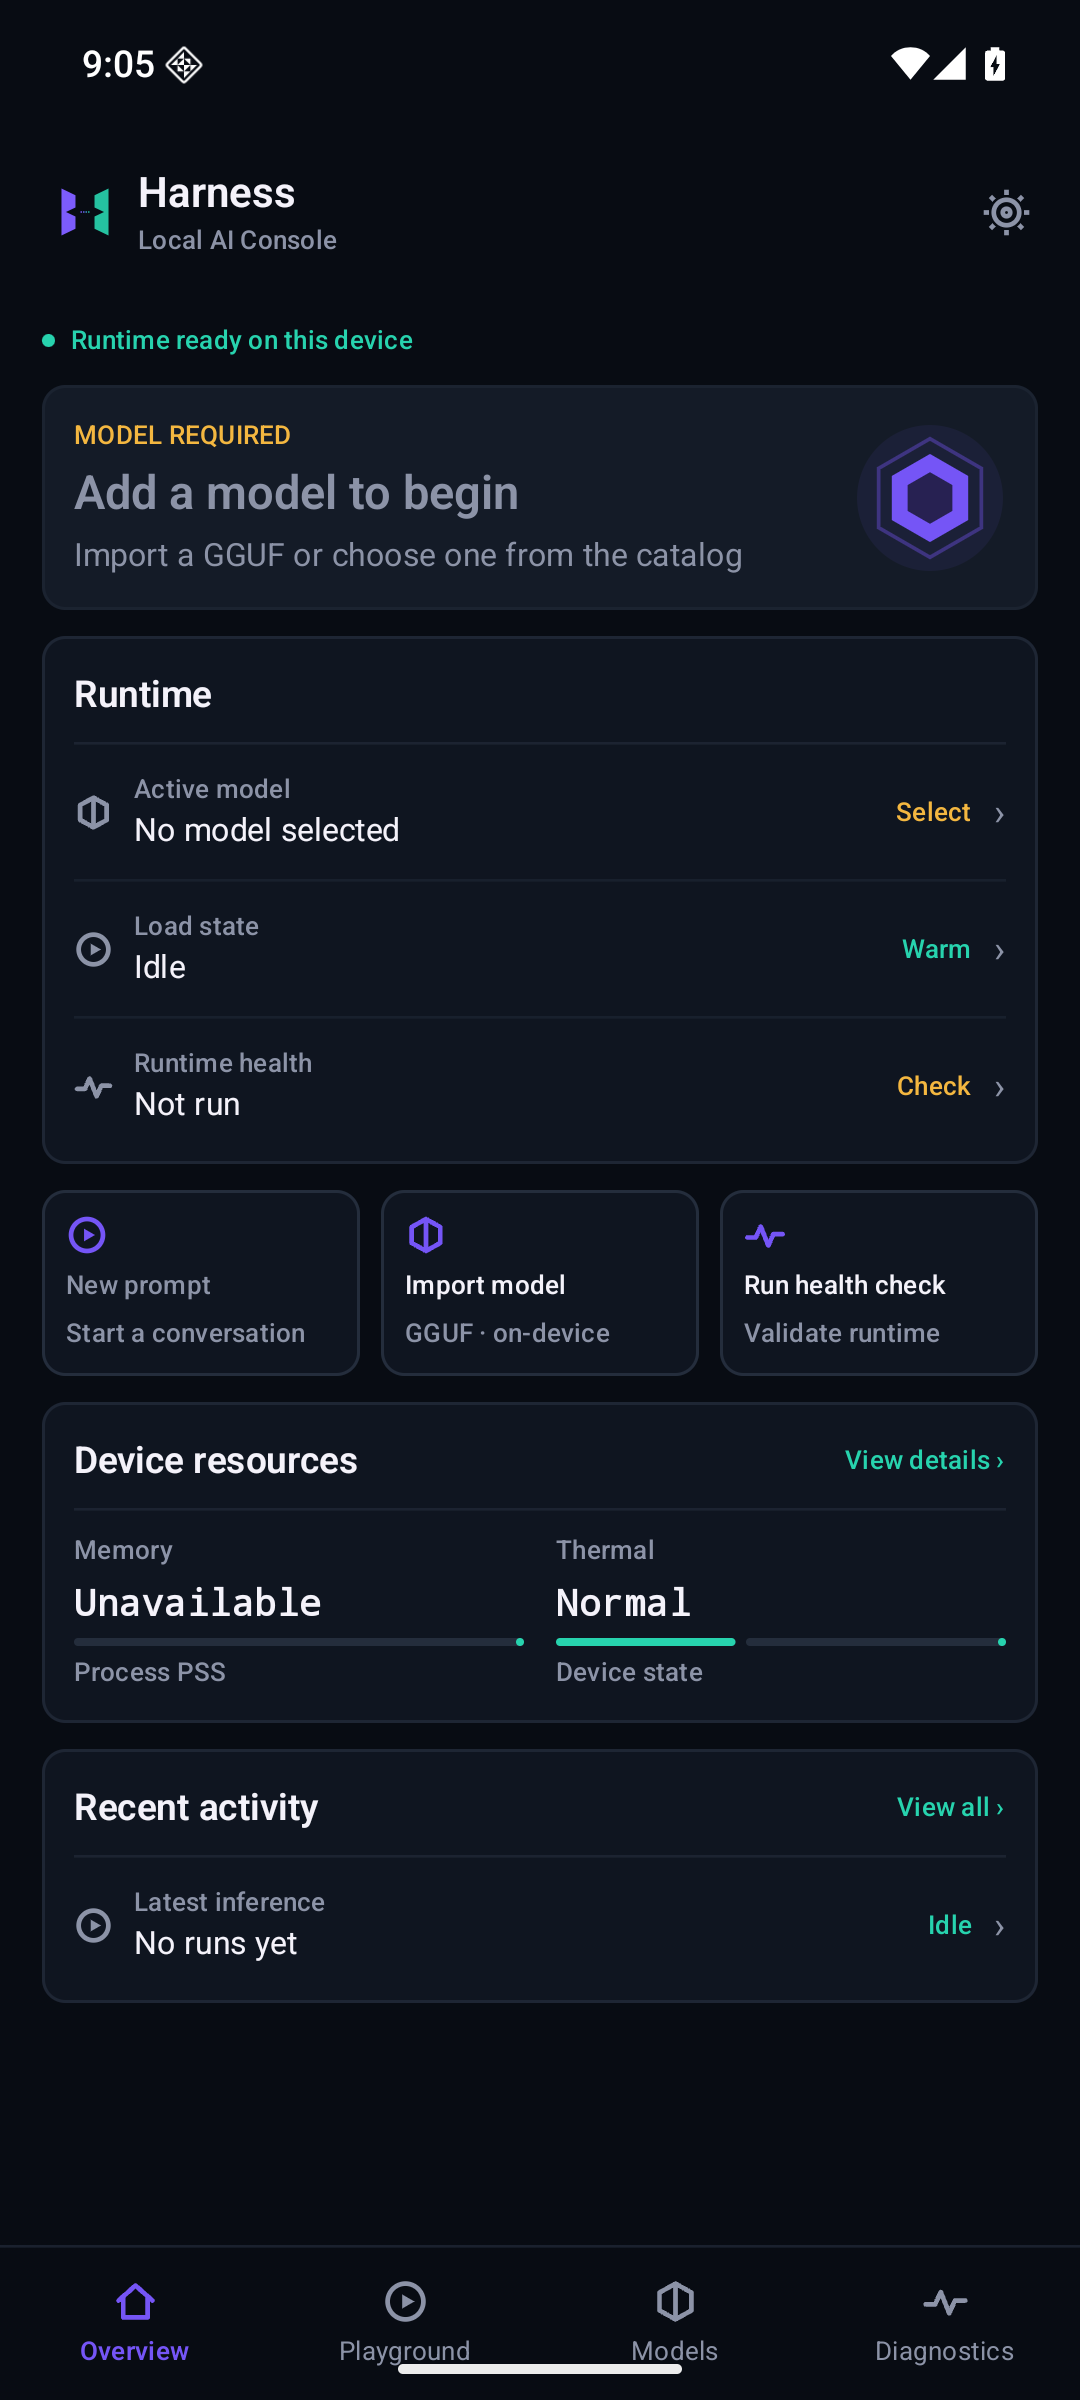Tap the Active model cube icon
1080x2400 pixels.
pos(94,812)
